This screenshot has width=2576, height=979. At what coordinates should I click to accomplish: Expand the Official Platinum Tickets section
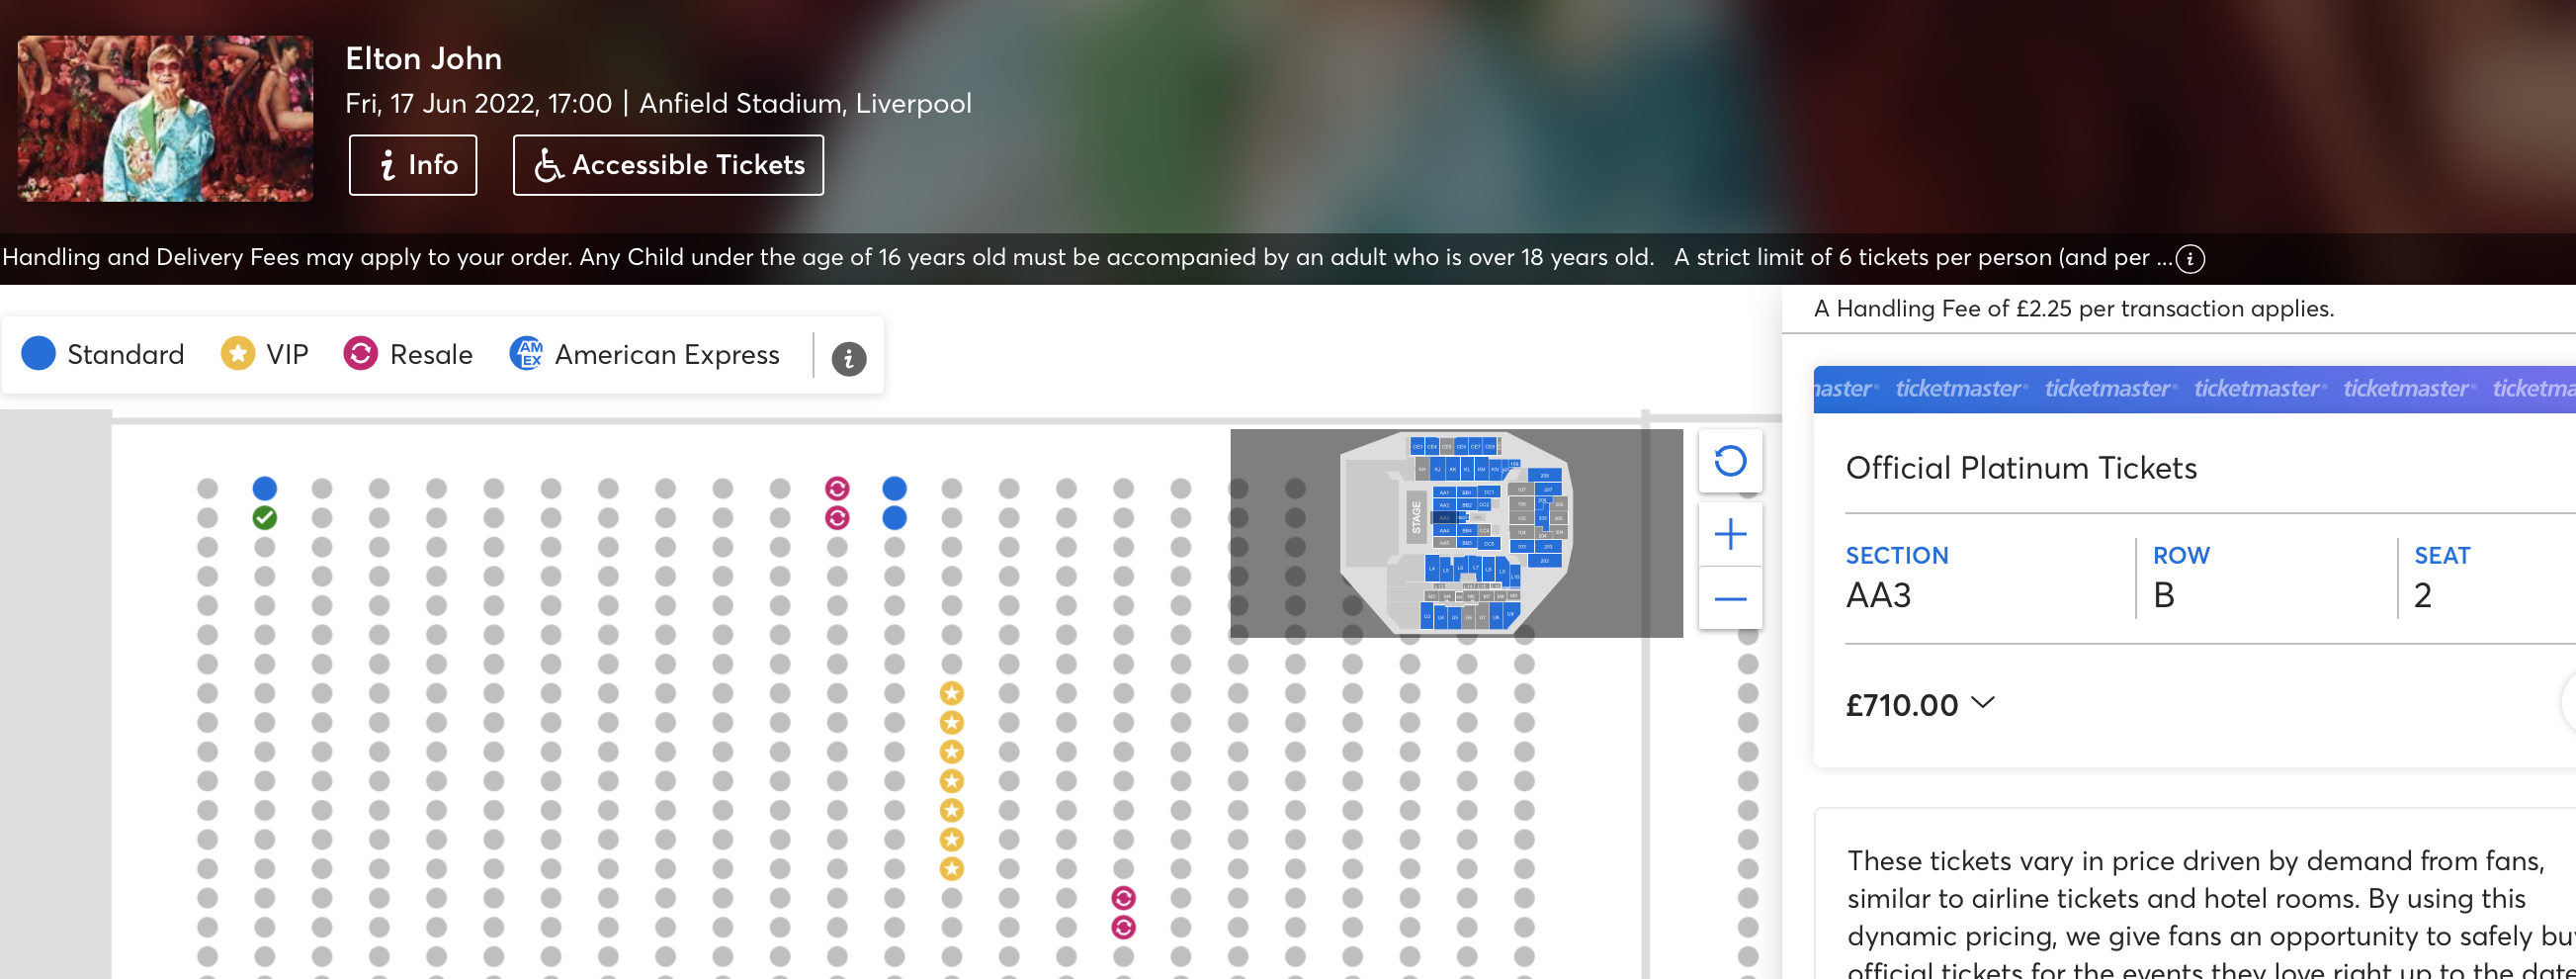click(x=2021, y=468)
